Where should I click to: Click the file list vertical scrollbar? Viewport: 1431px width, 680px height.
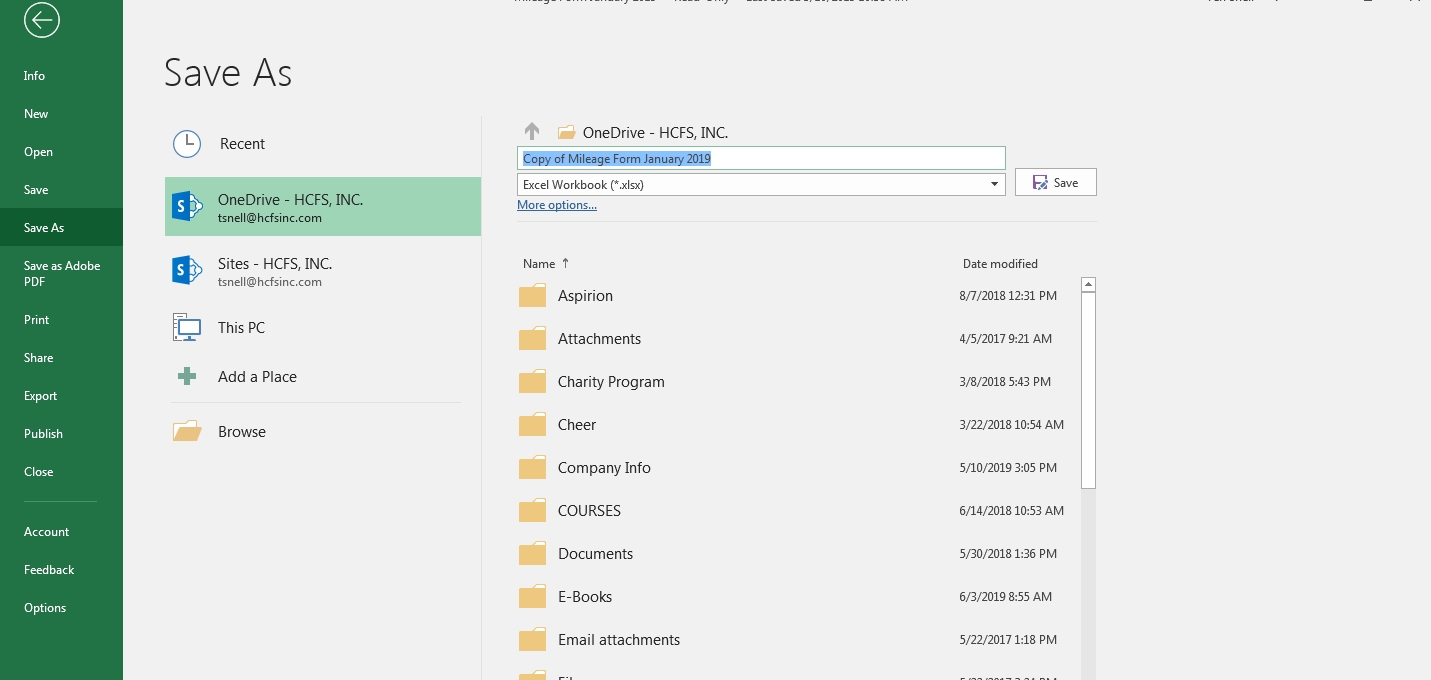pos(1089,390)
